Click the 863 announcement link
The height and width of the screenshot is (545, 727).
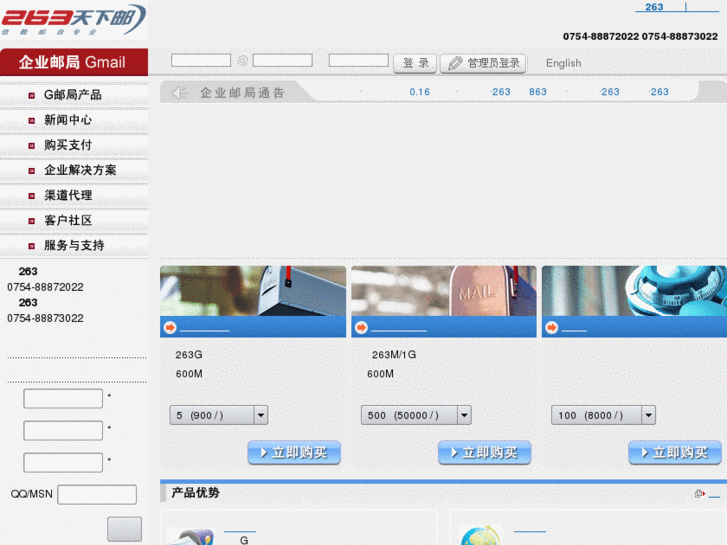point(538,92)
